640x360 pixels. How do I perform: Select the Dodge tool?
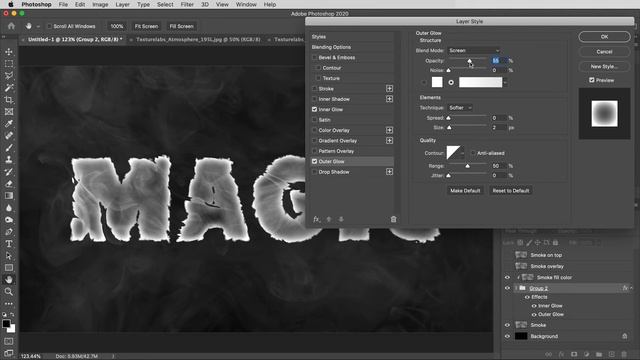[x=9, y=220]
